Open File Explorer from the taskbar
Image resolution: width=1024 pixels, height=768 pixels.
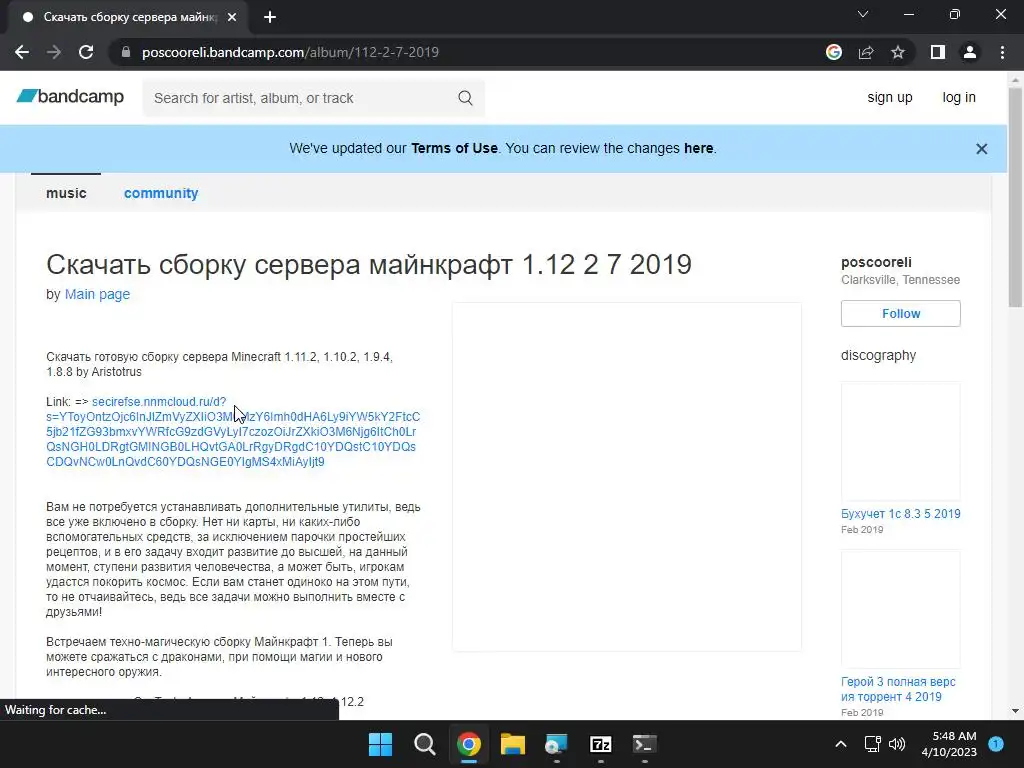513,744
